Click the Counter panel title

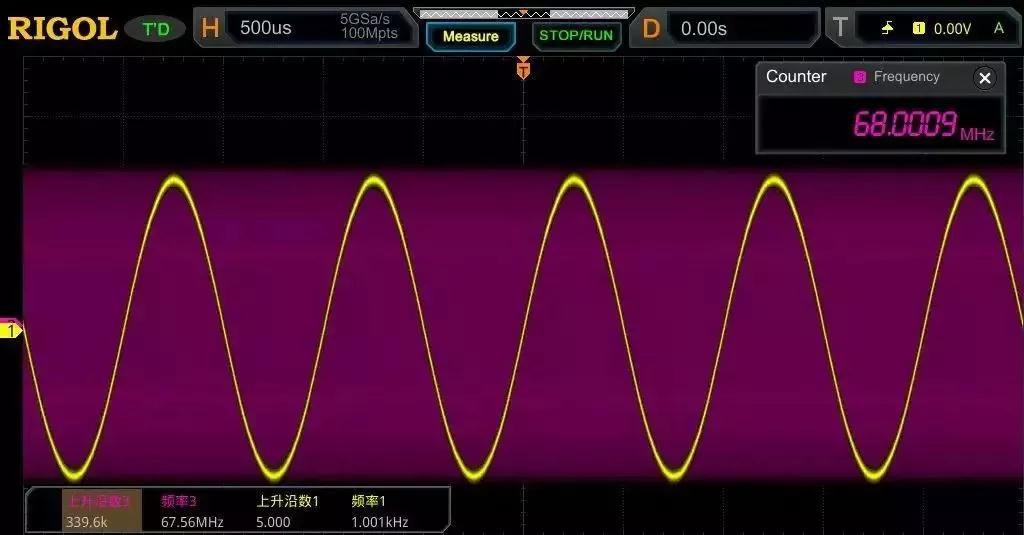(x=796, y=76)
